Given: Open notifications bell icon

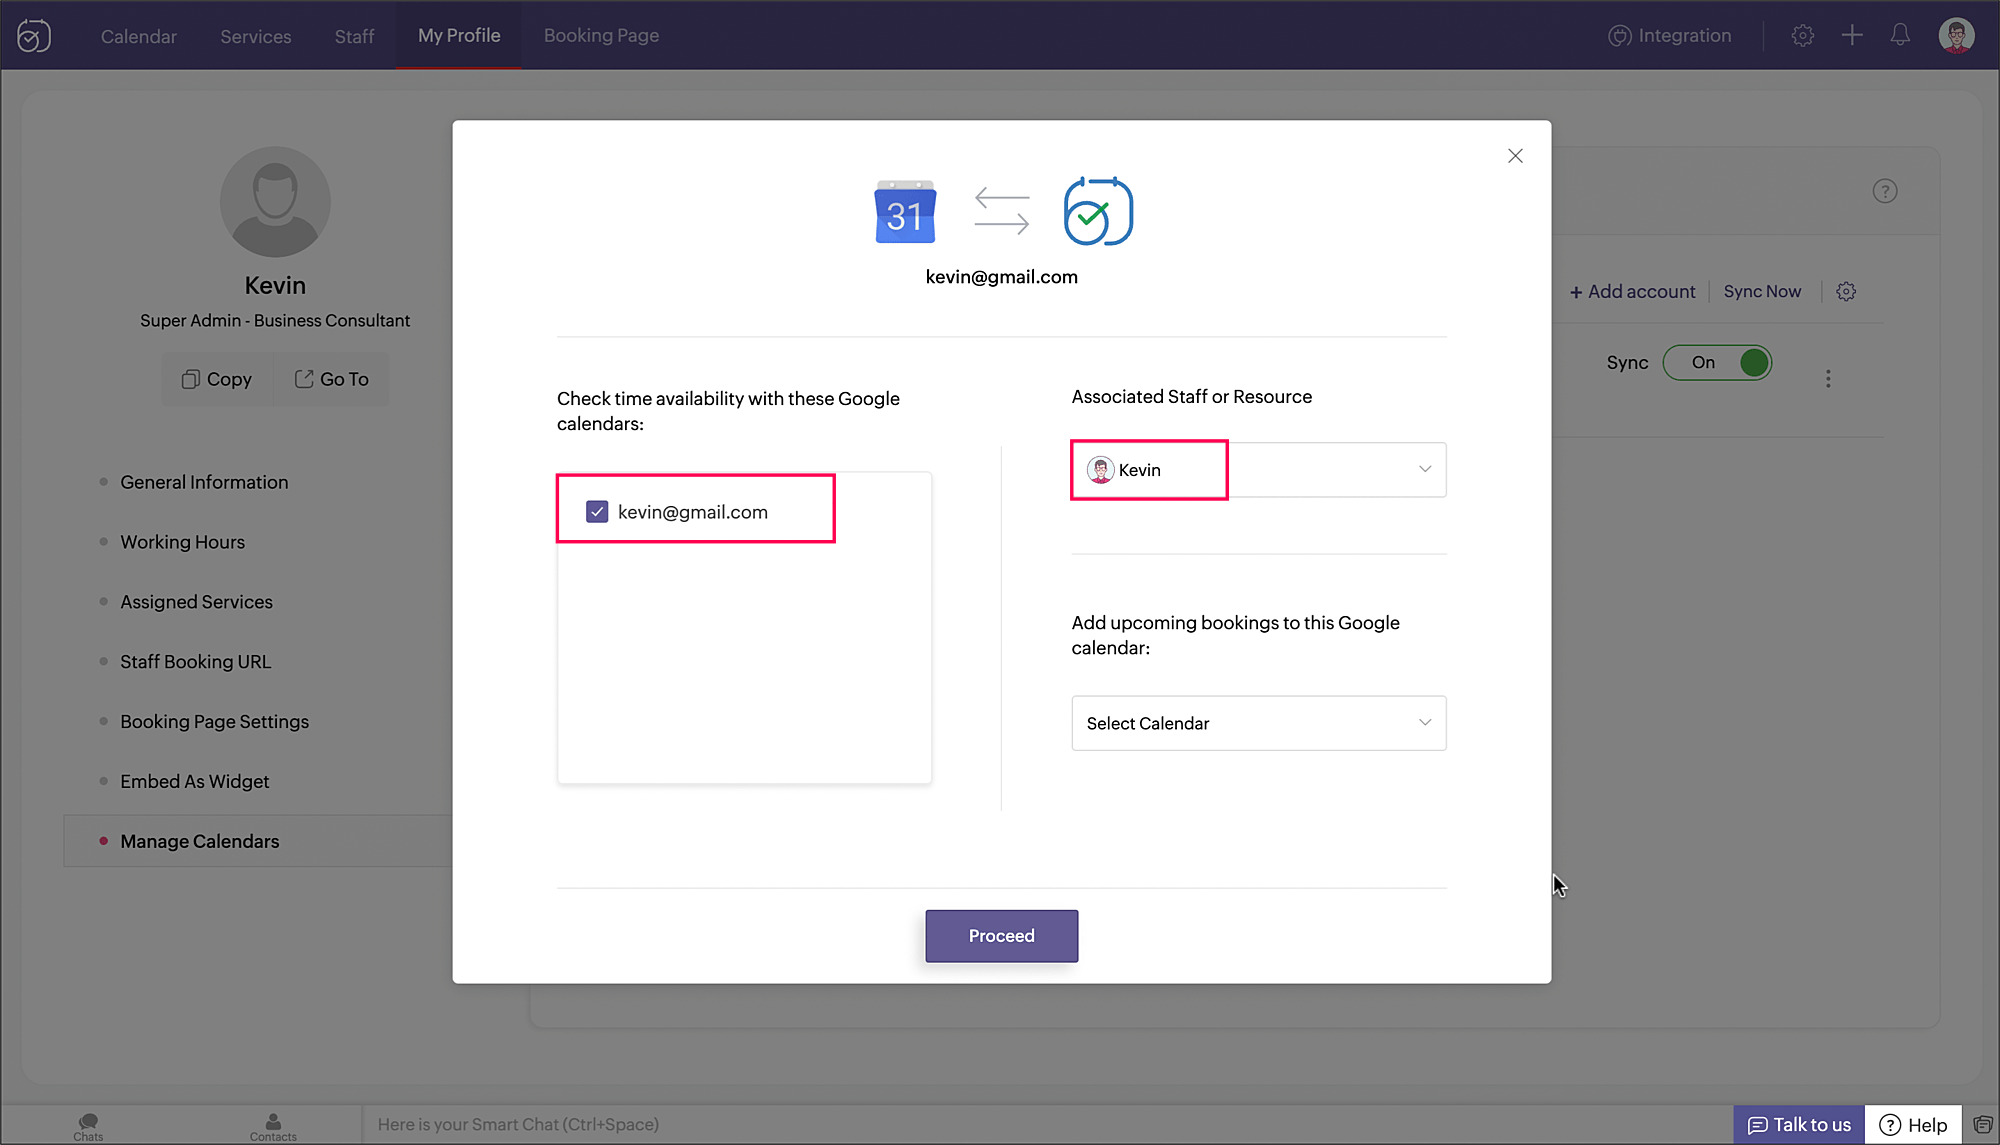Looking at the screenshot, I should tap(1900, 36).
